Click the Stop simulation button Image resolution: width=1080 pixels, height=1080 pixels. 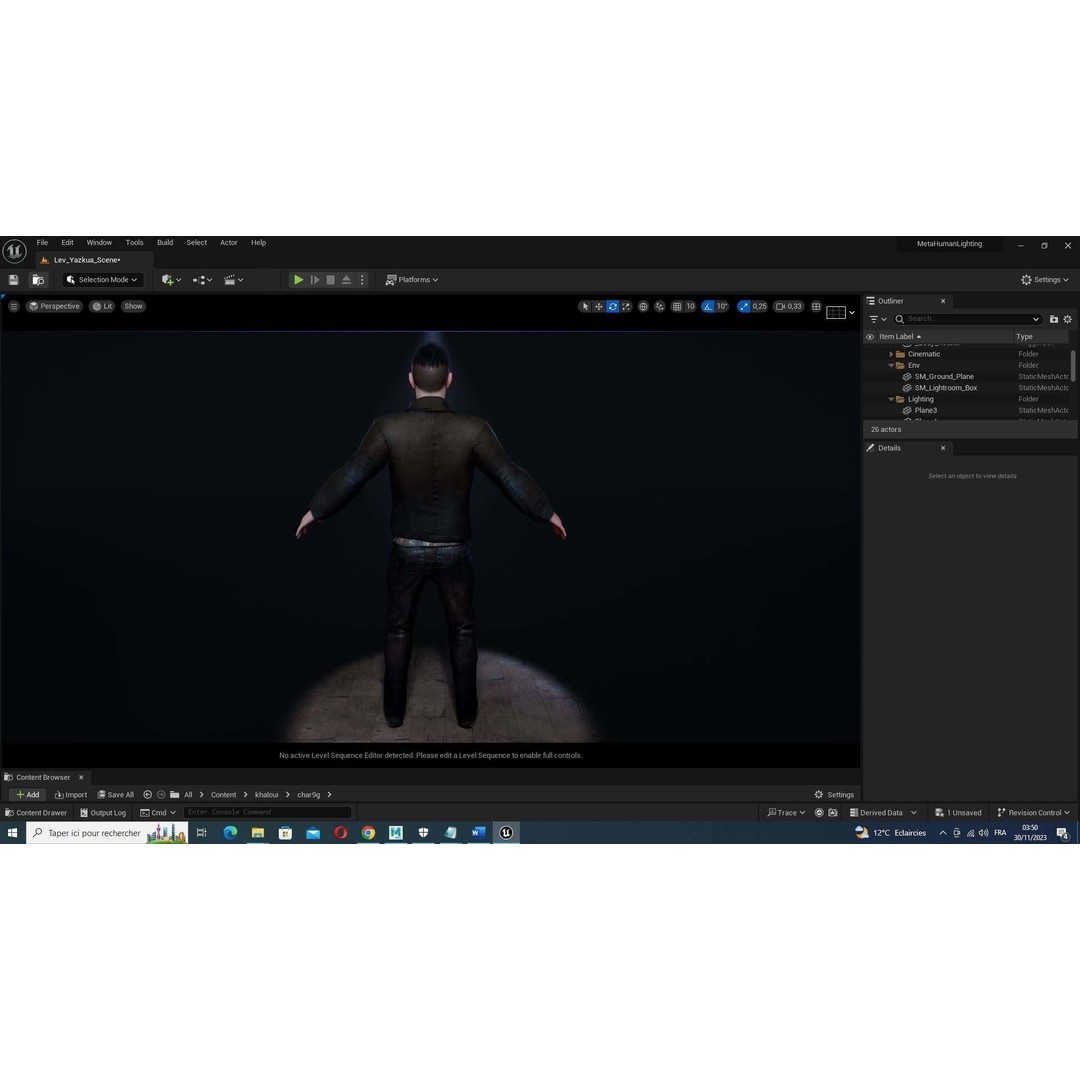331,280
